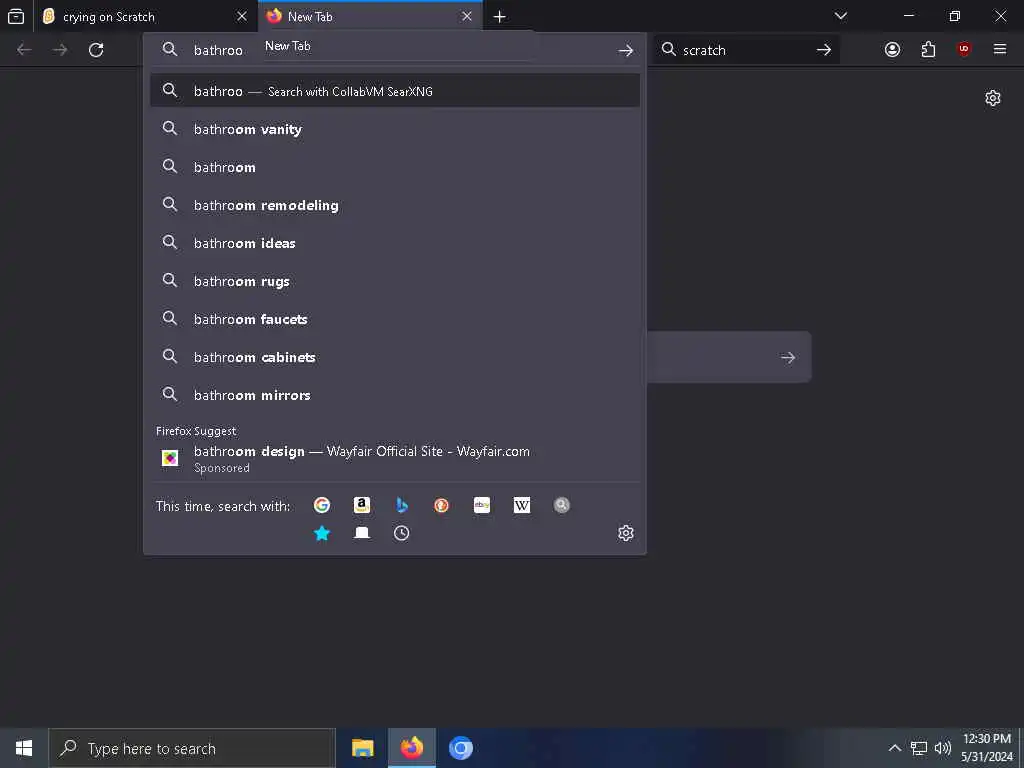Screen dimensions: 1024x768
Task: Open the Firefox application menu
Action: click(1000, 50)
